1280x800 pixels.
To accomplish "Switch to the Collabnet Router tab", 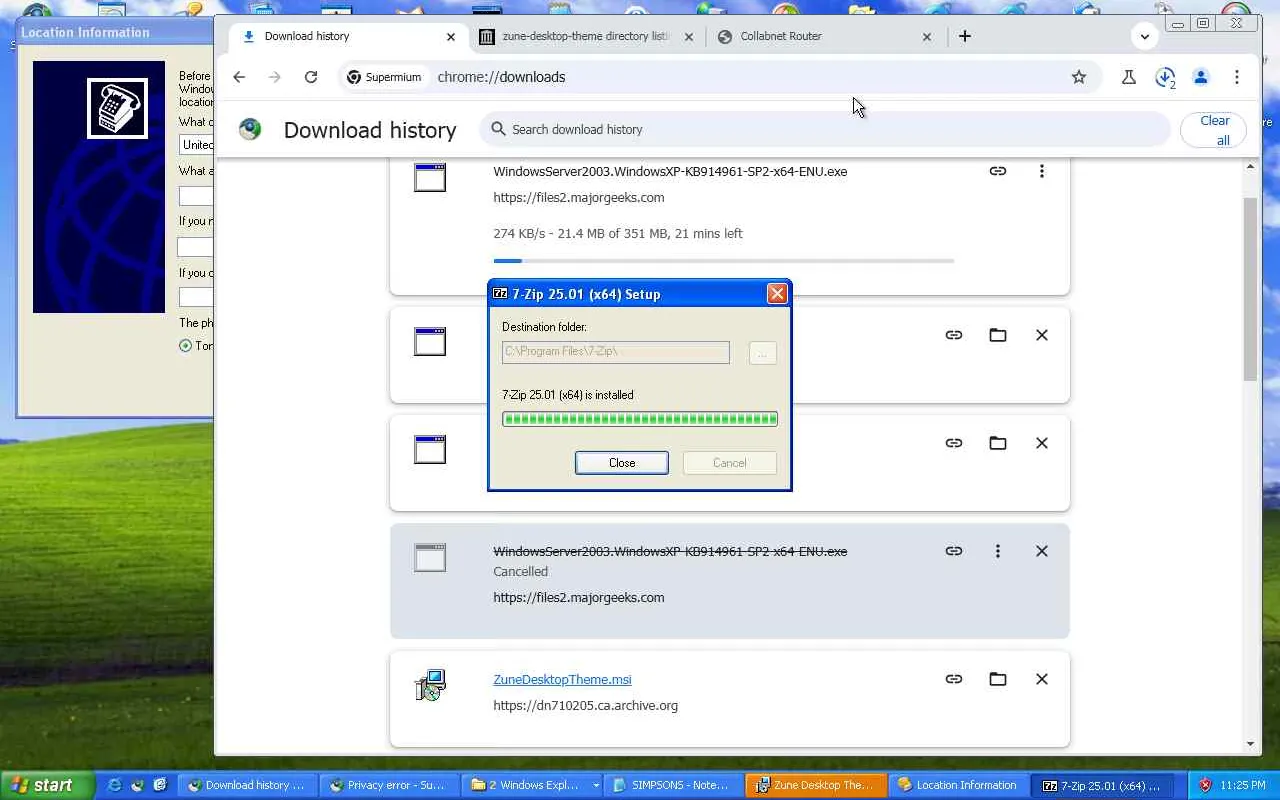I will click(824, 36).
